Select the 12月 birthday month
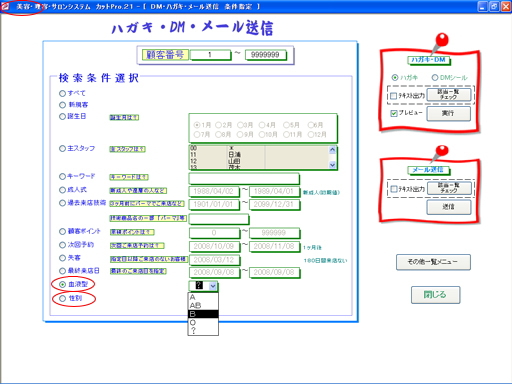This screenshot has width=512, height=384. pos(311,135)
